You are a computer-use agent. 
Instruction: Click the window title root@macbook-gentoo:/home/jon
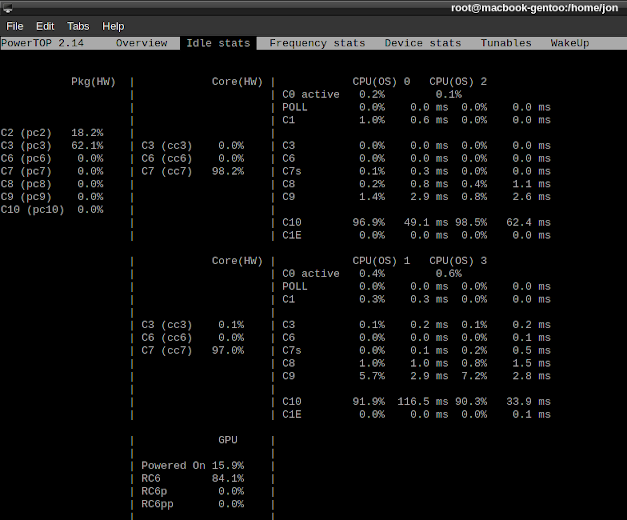pos(535,8)
